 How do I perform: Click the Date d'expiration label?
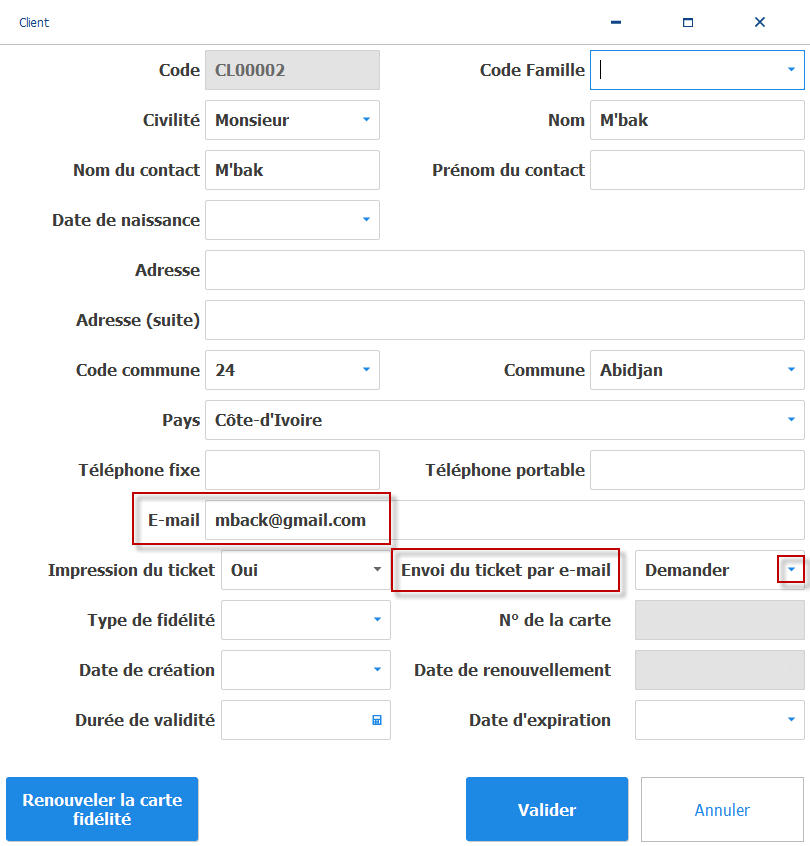point(540,720)
